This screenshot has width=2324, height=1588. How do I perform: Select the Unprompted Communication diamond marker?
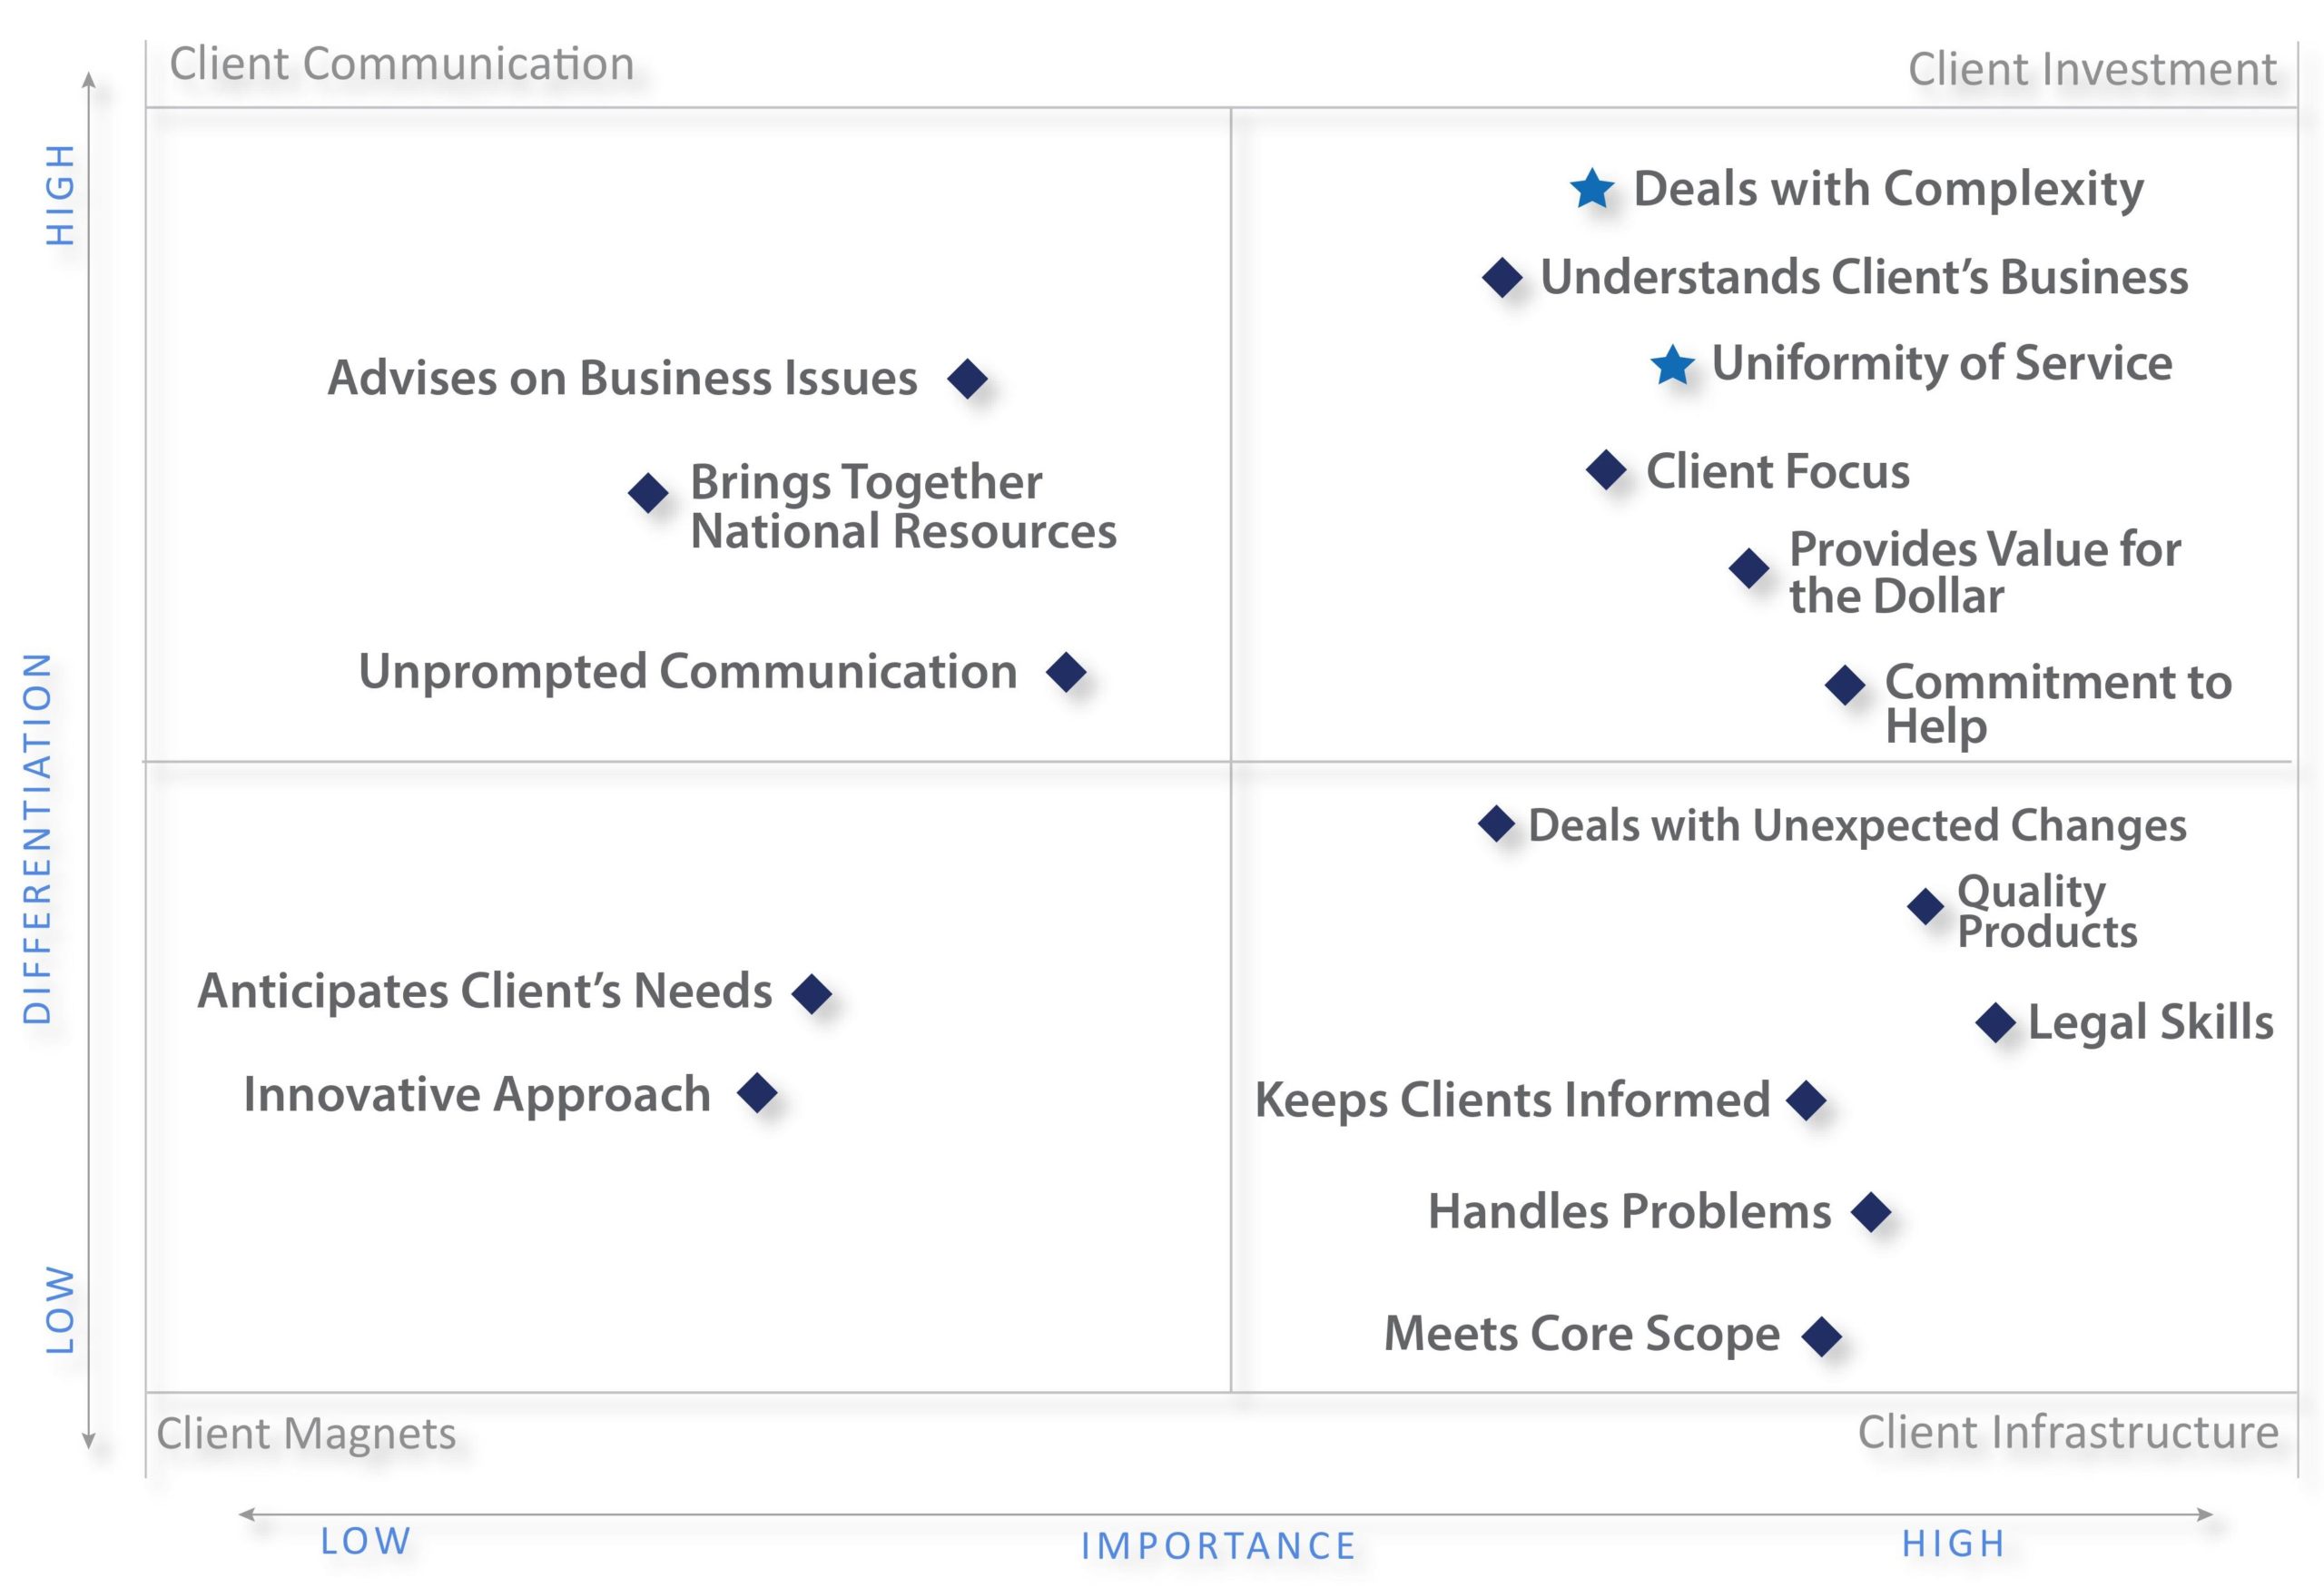(1066, 672)
